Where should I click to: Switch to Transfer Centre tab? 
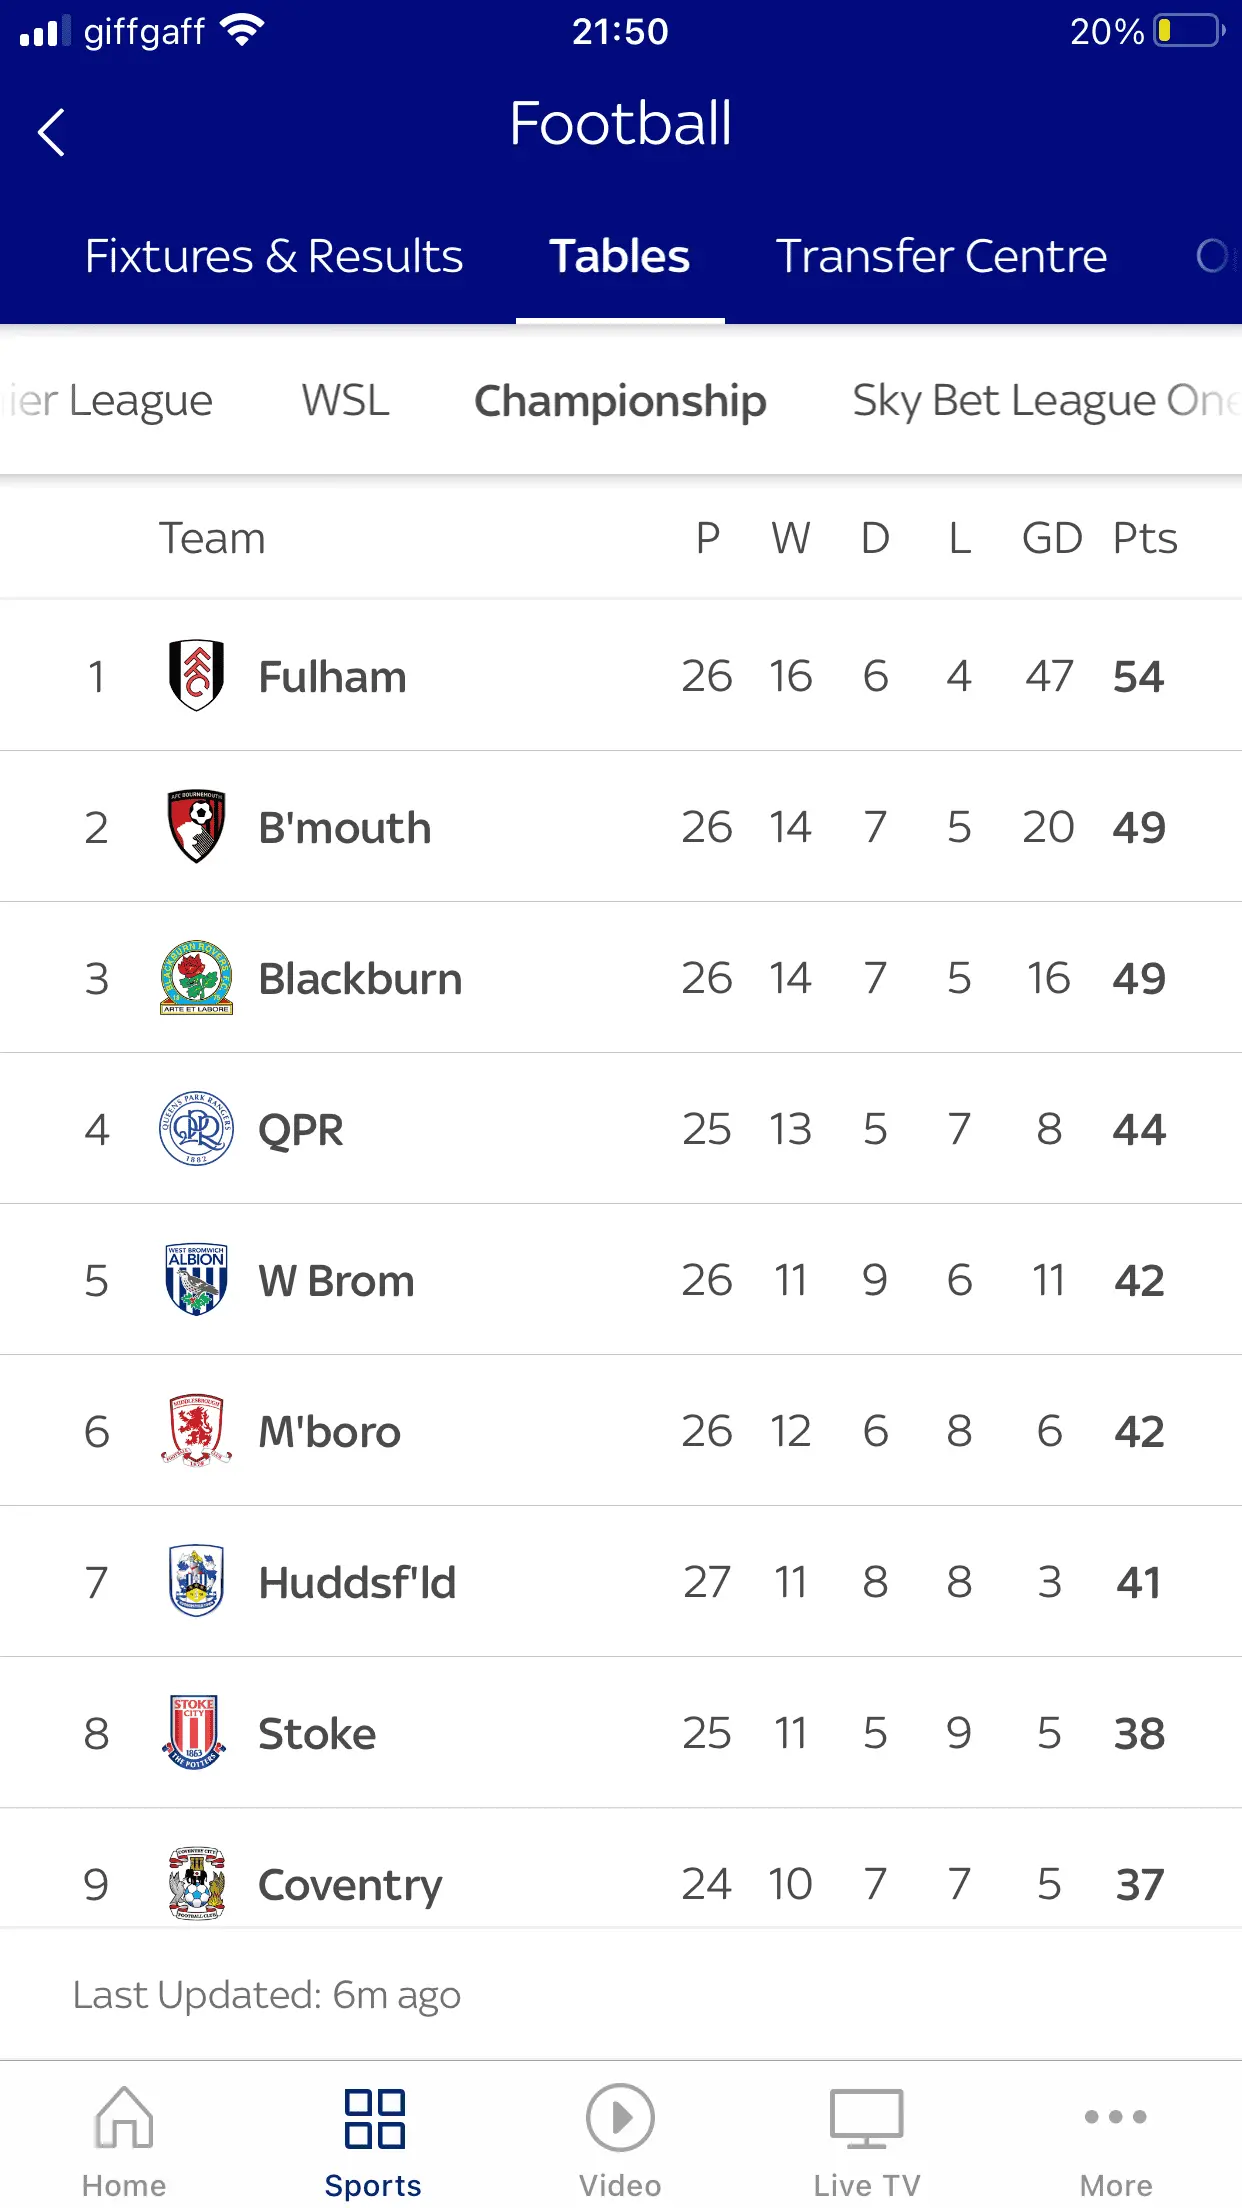941,256
